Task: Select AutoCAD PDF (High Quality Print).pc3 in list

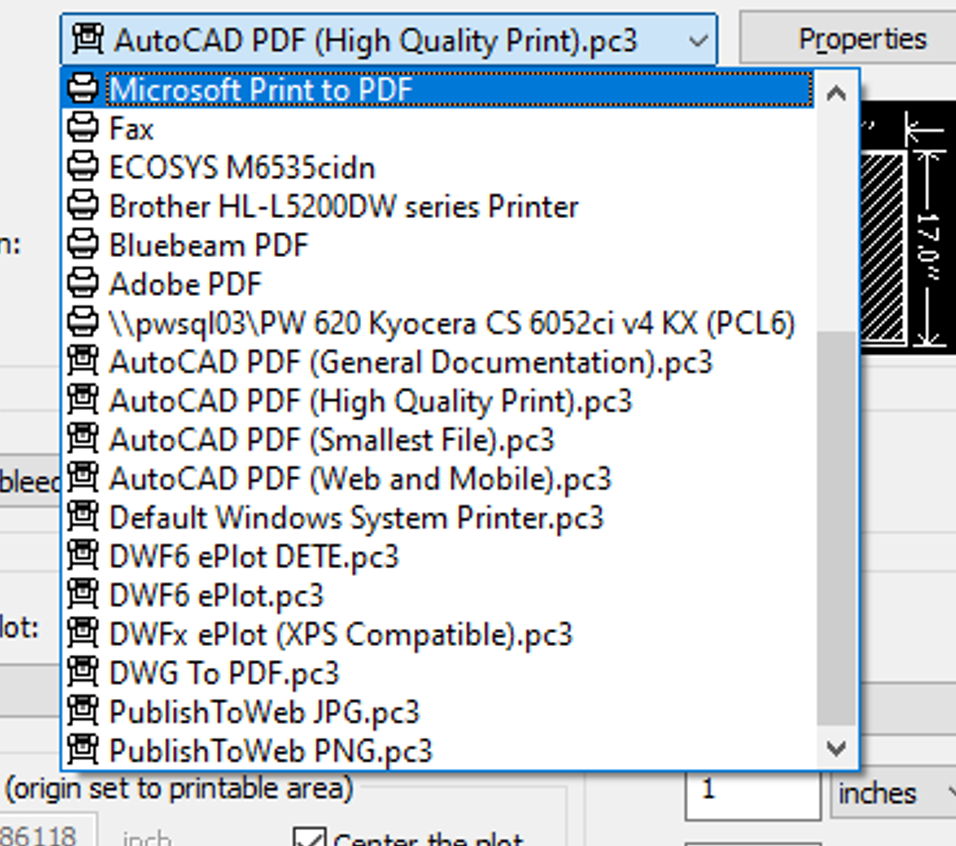Action: pos(439,401)
